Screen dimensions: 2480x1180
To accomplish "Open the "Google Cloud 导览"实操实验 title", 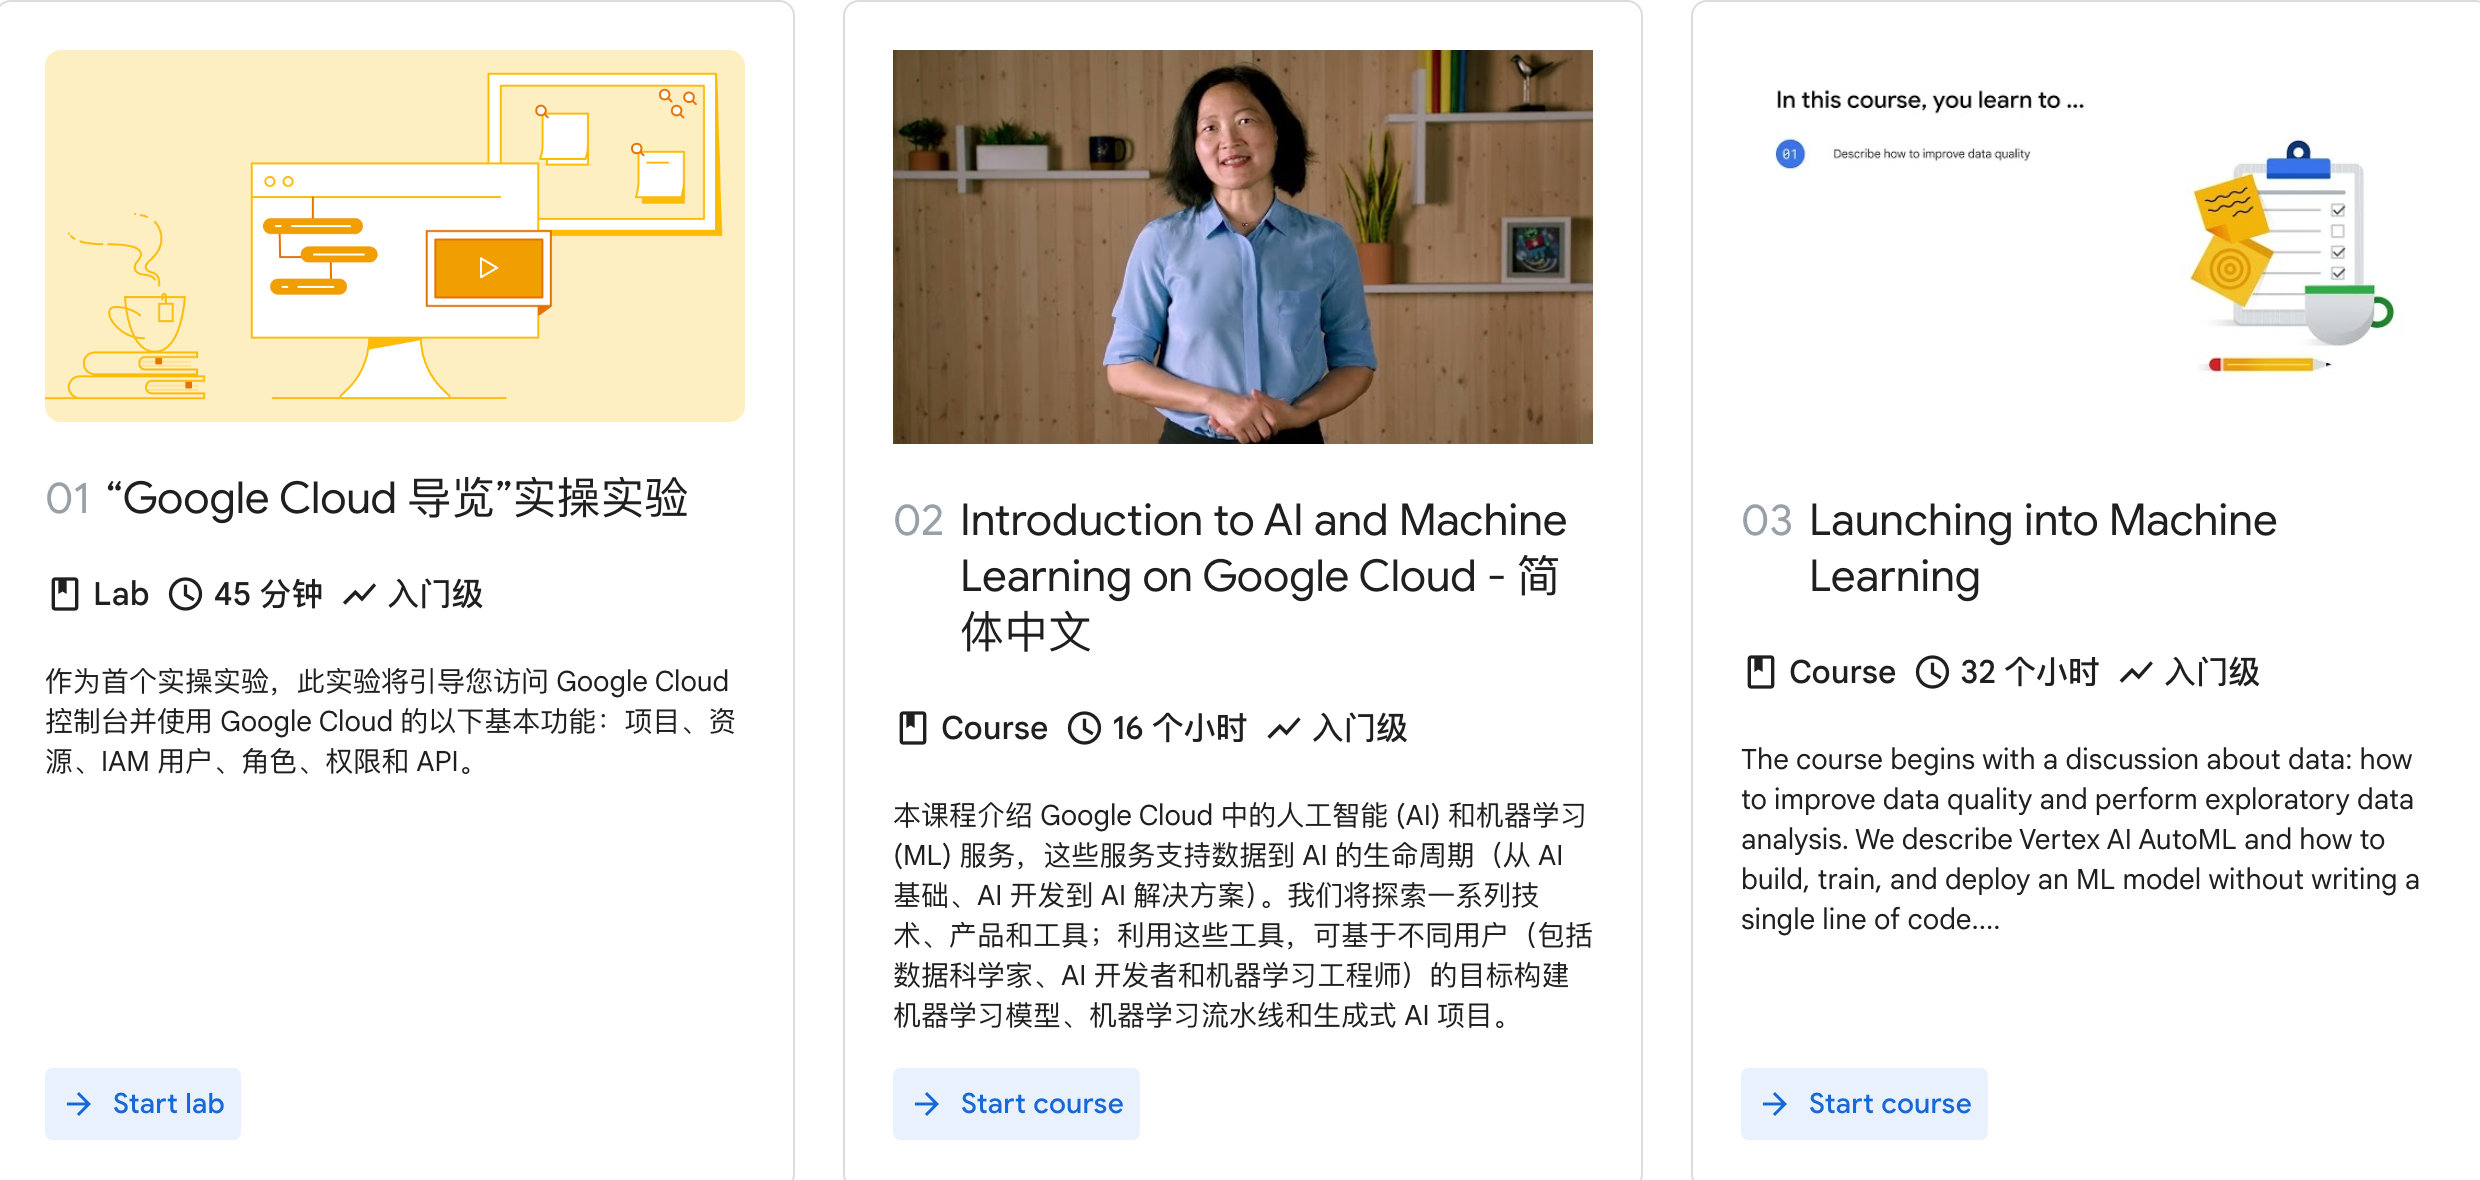I will [397, 498].
